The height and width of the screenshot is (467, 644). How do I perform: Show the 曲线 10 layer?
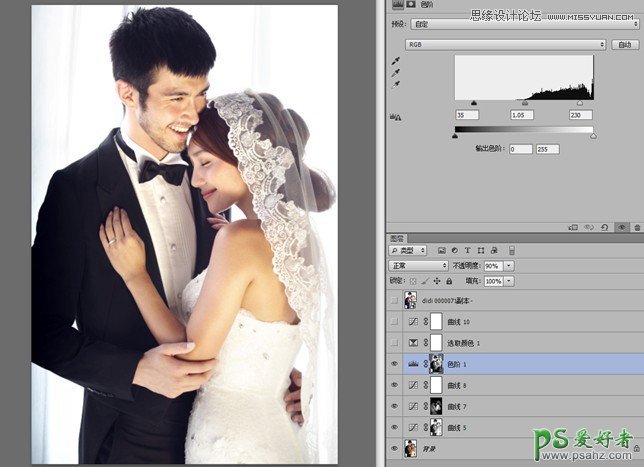tap(396, 321)
